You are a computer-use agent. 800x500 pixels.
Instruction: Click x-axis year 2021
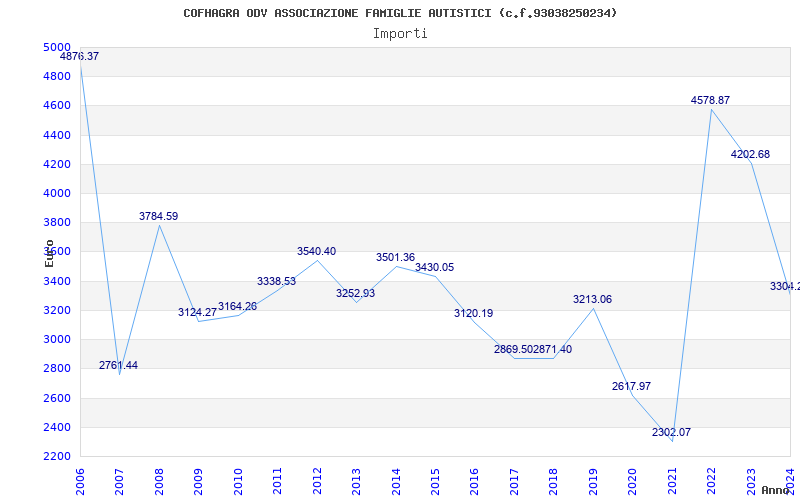[x=672, y=481]
